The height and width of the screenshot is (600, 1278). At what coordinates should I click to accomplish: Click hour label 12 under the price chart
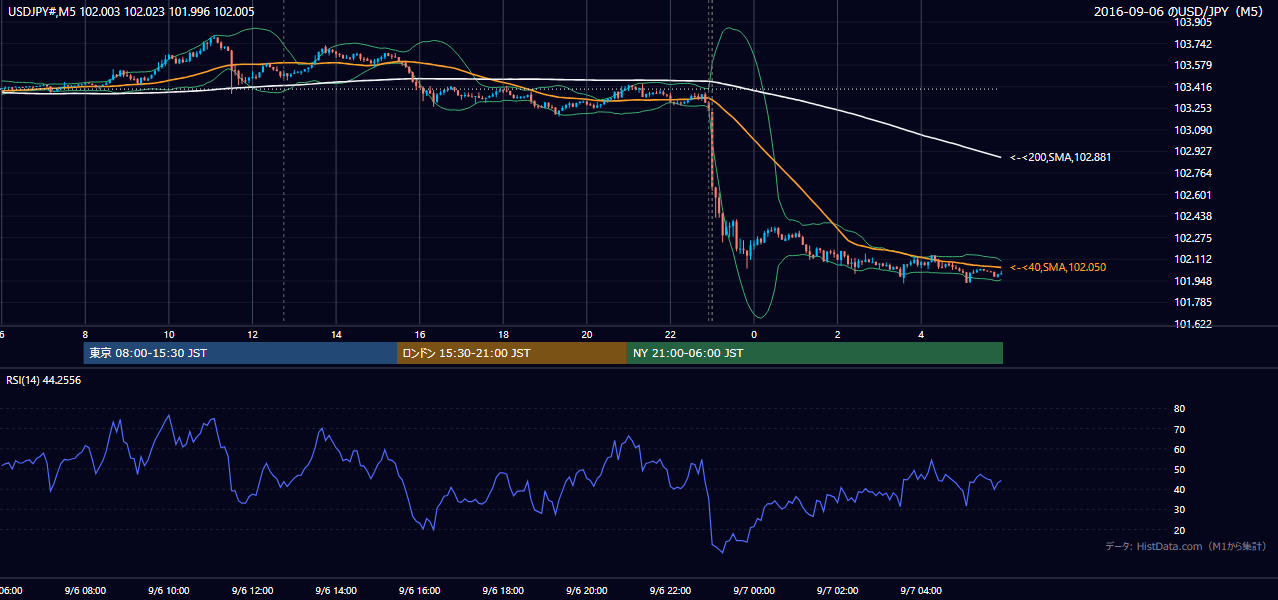pyautogui.click(x=253, y=334)
